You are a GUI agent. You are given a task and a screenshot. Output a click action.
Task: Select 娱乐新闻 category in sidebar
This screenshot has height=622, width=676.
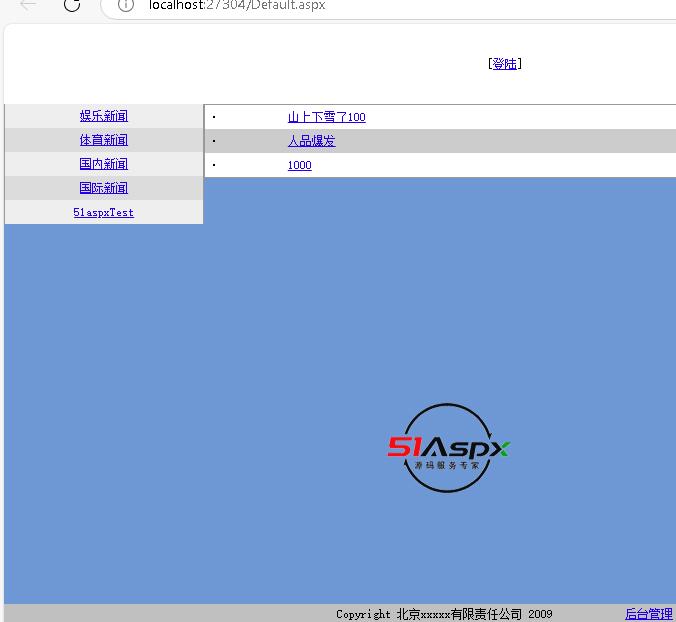[104, 116]
